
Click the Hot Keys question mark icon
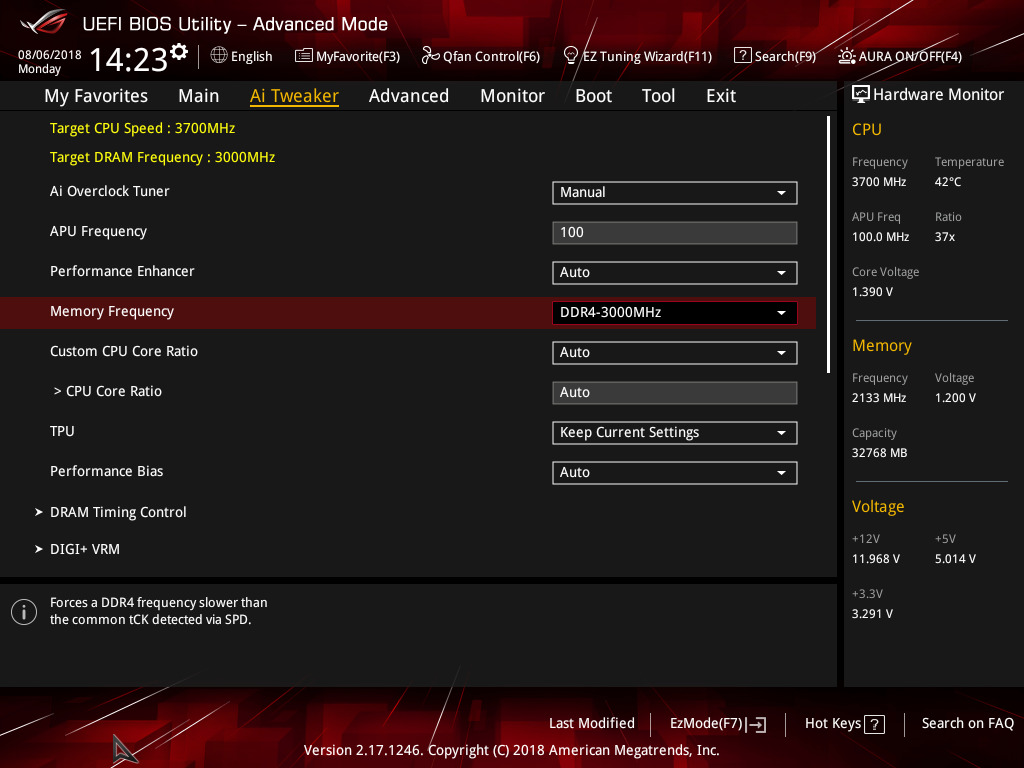point(874,724)
